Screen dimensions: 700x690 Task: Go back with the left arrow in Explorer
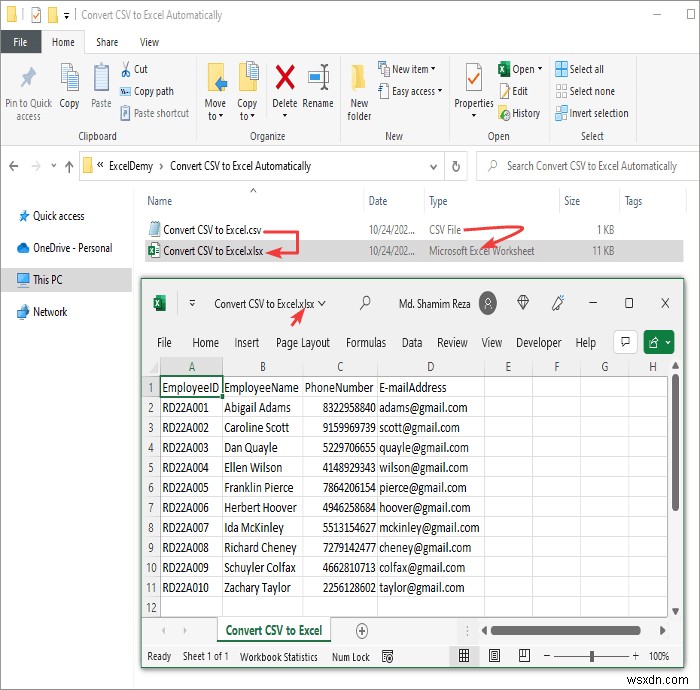click(x=14, y=166)
